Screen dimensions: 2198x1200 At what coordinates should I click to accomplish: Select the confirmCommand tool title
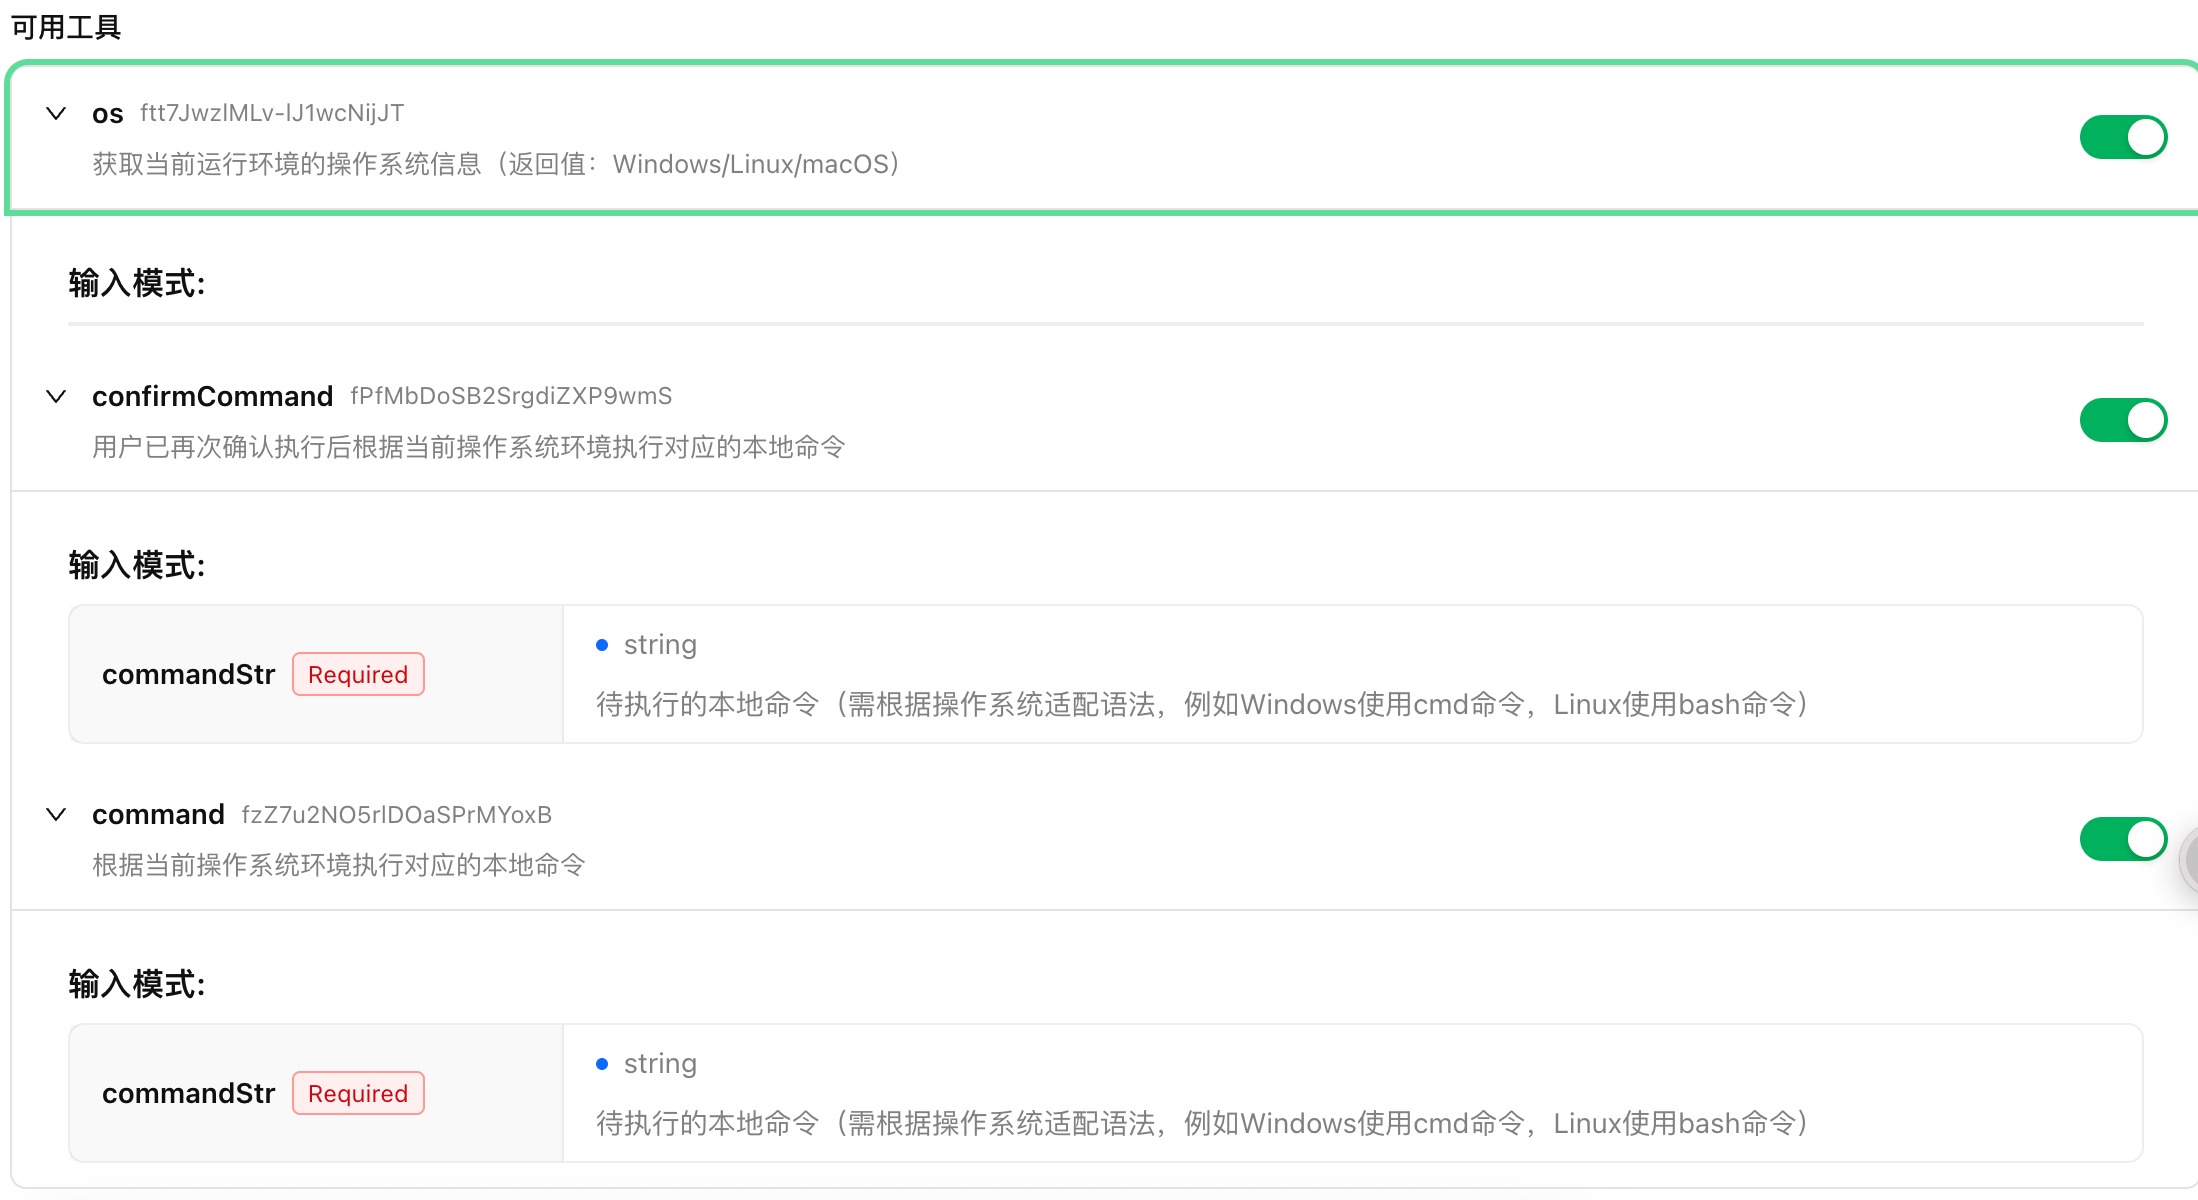click(x=212, y=396)
